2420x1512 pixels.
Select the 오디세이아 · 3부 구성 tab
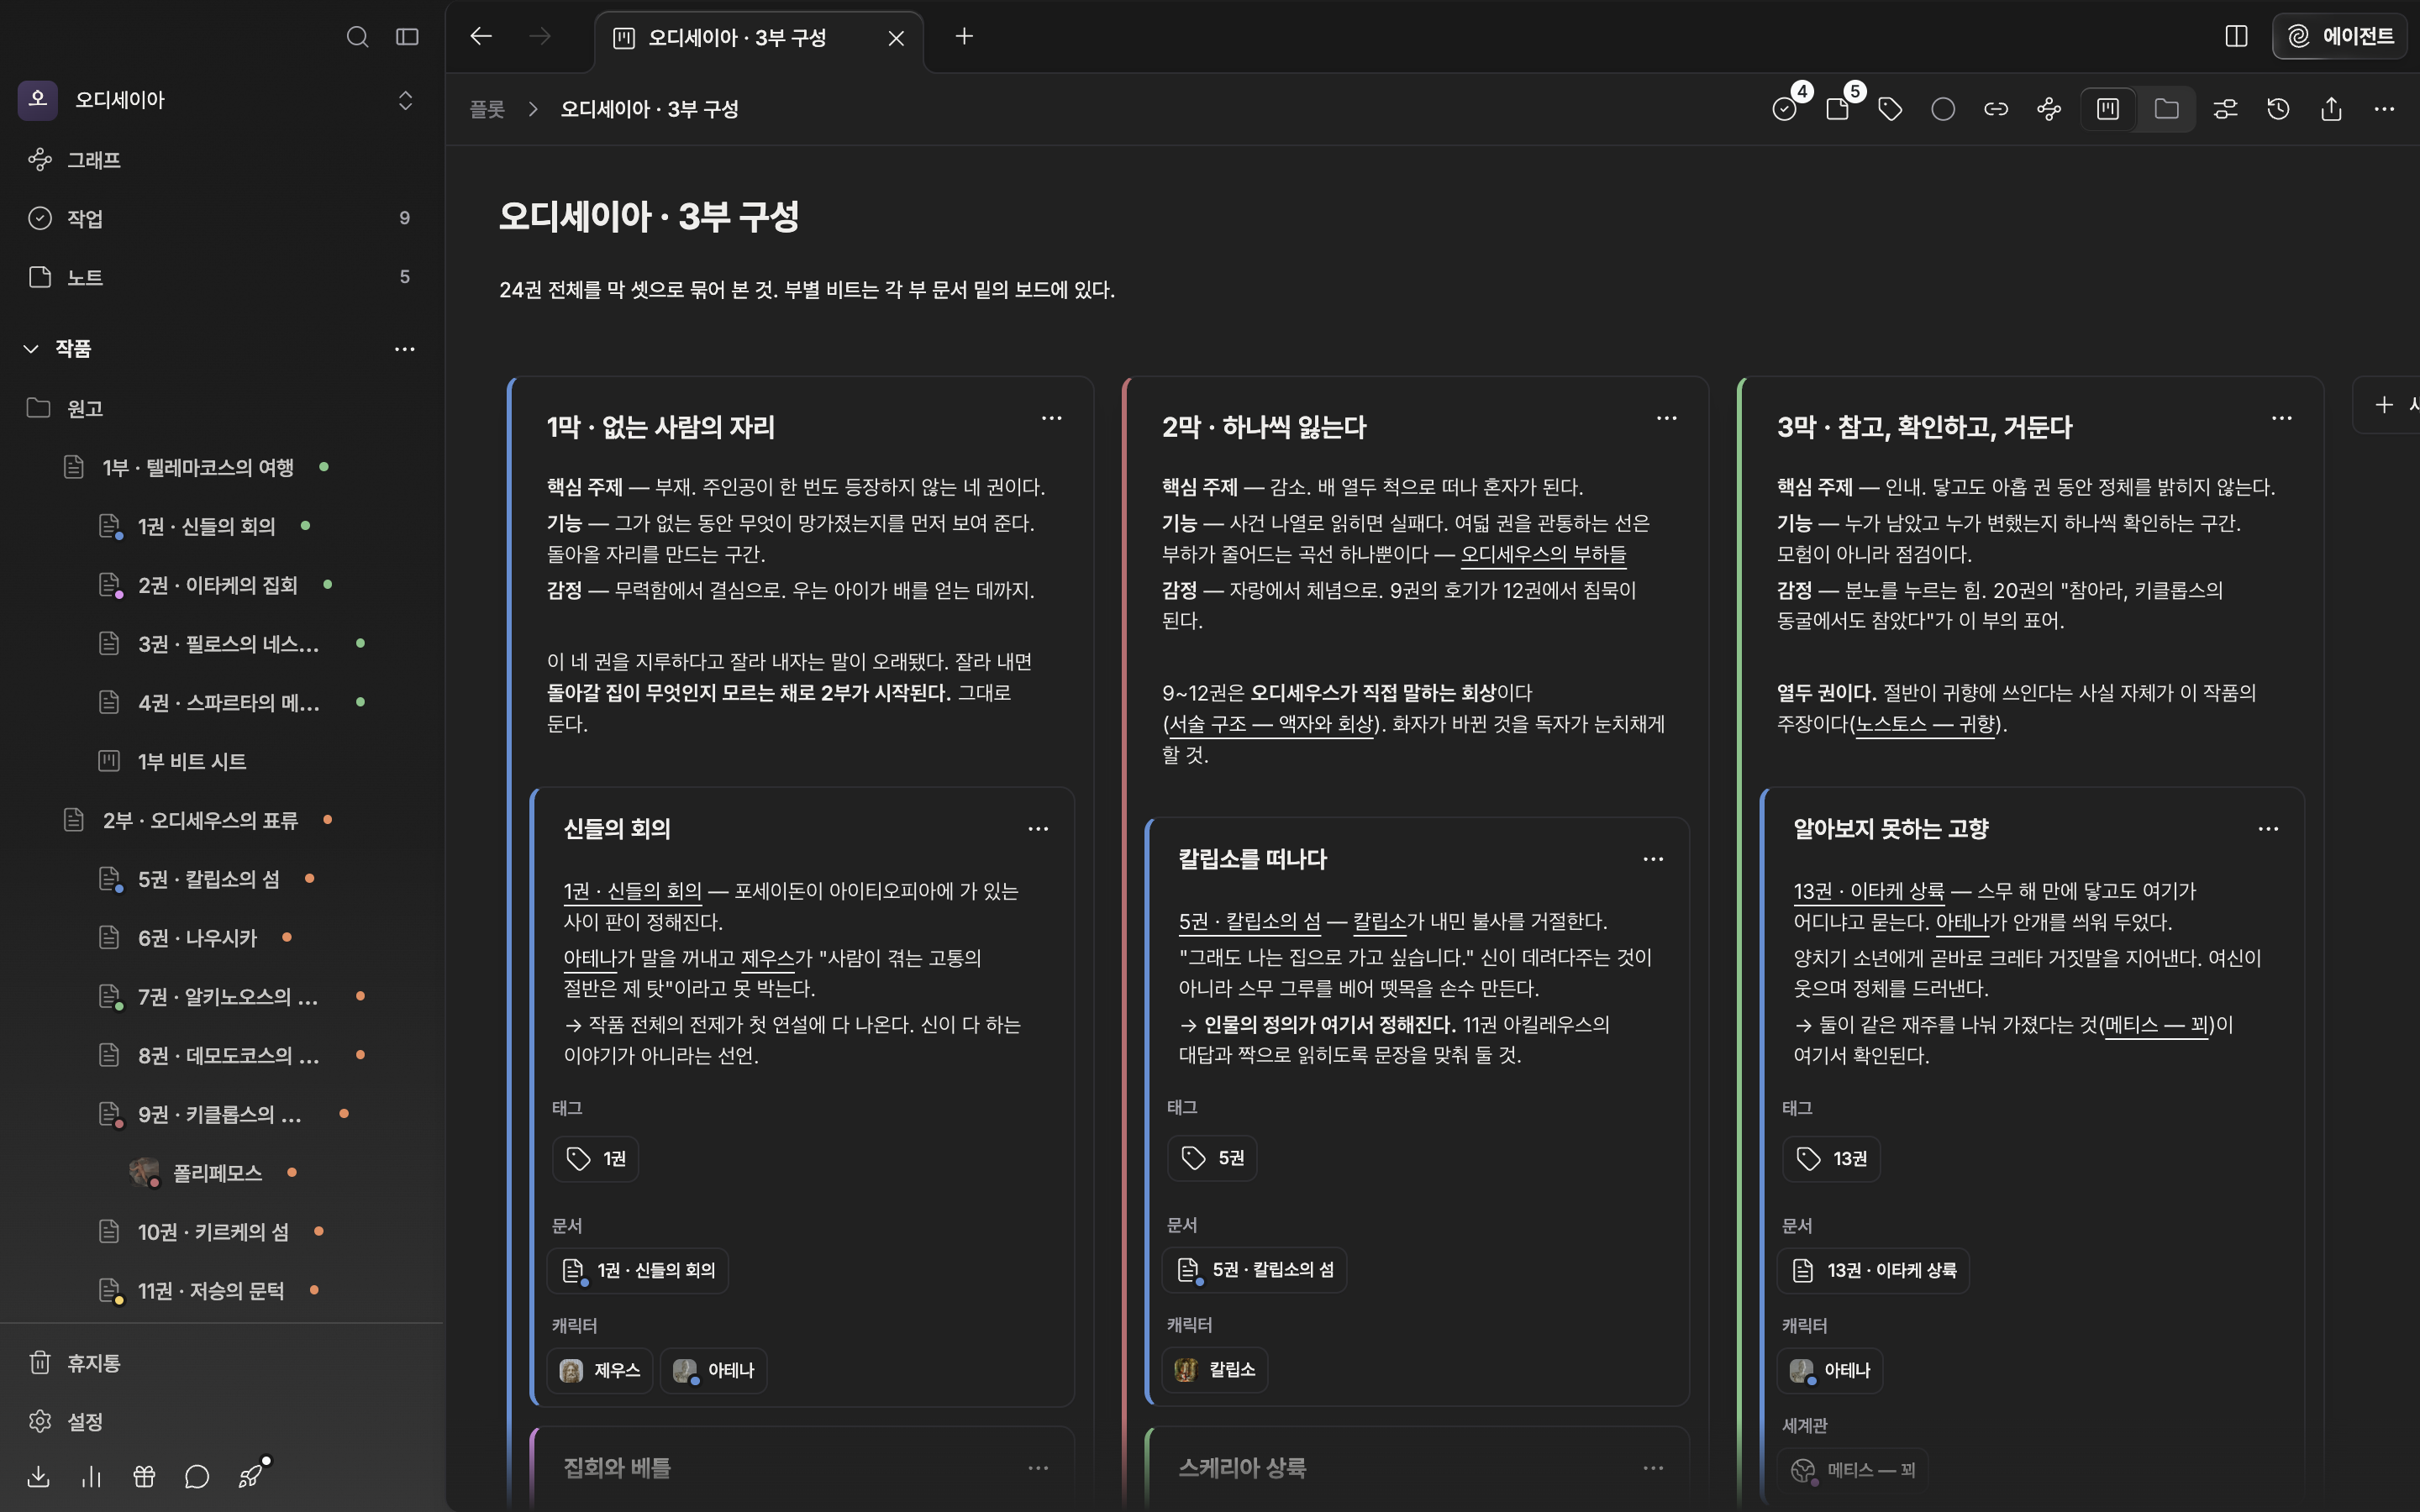(x=759, y=38)
